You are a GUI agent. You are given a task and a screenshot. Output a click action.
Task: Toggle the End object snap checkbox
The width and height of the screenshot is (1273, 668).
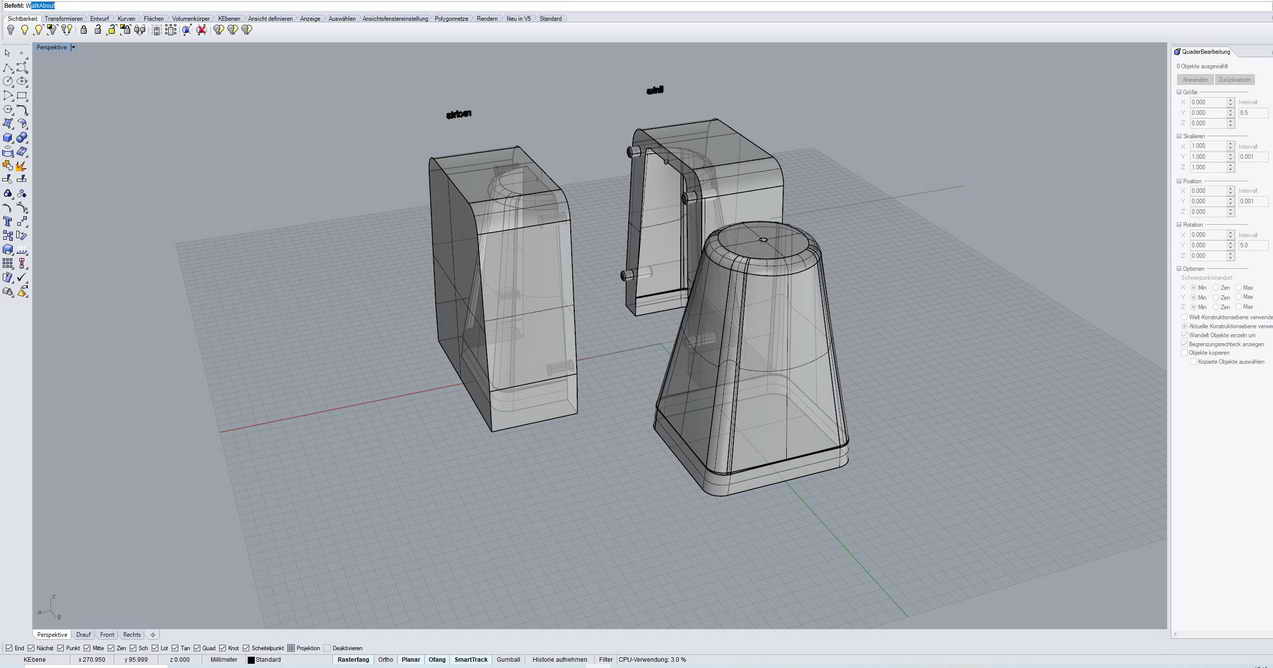click(x=8, y=648)
